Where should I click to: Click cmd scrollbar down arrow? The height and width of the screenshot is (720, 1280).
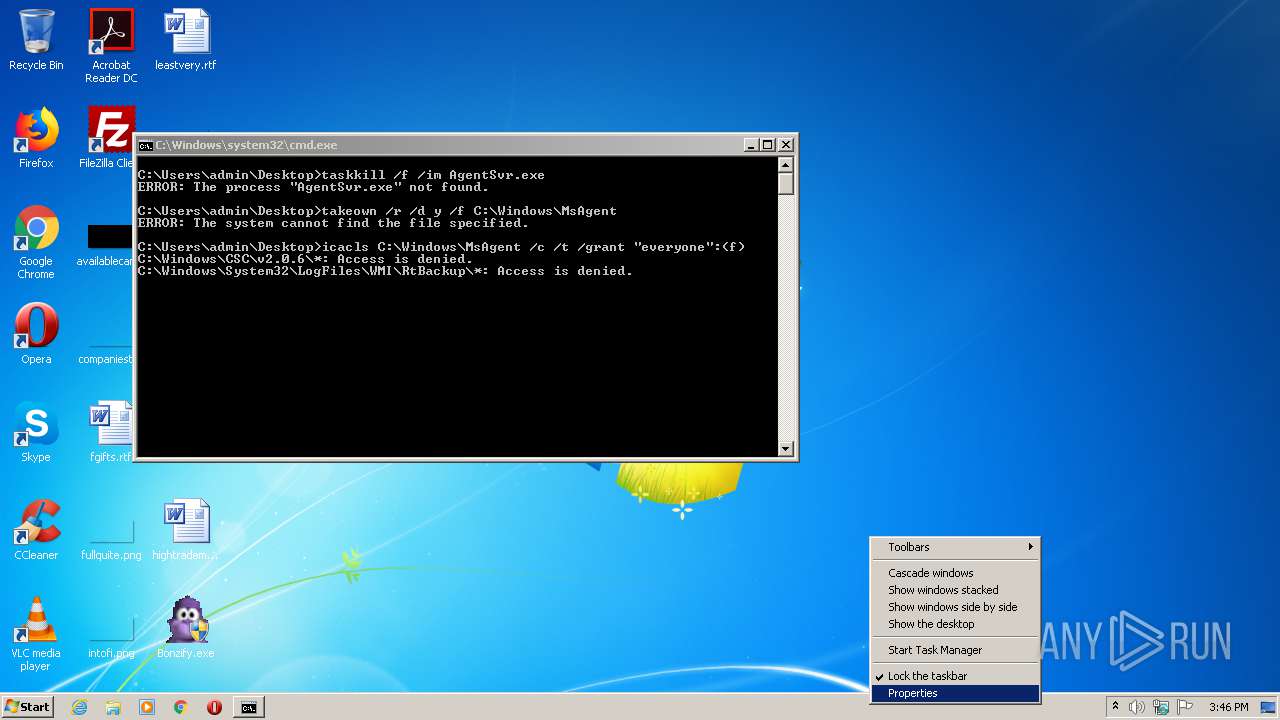pyautogui.click(x=786, y=449)
